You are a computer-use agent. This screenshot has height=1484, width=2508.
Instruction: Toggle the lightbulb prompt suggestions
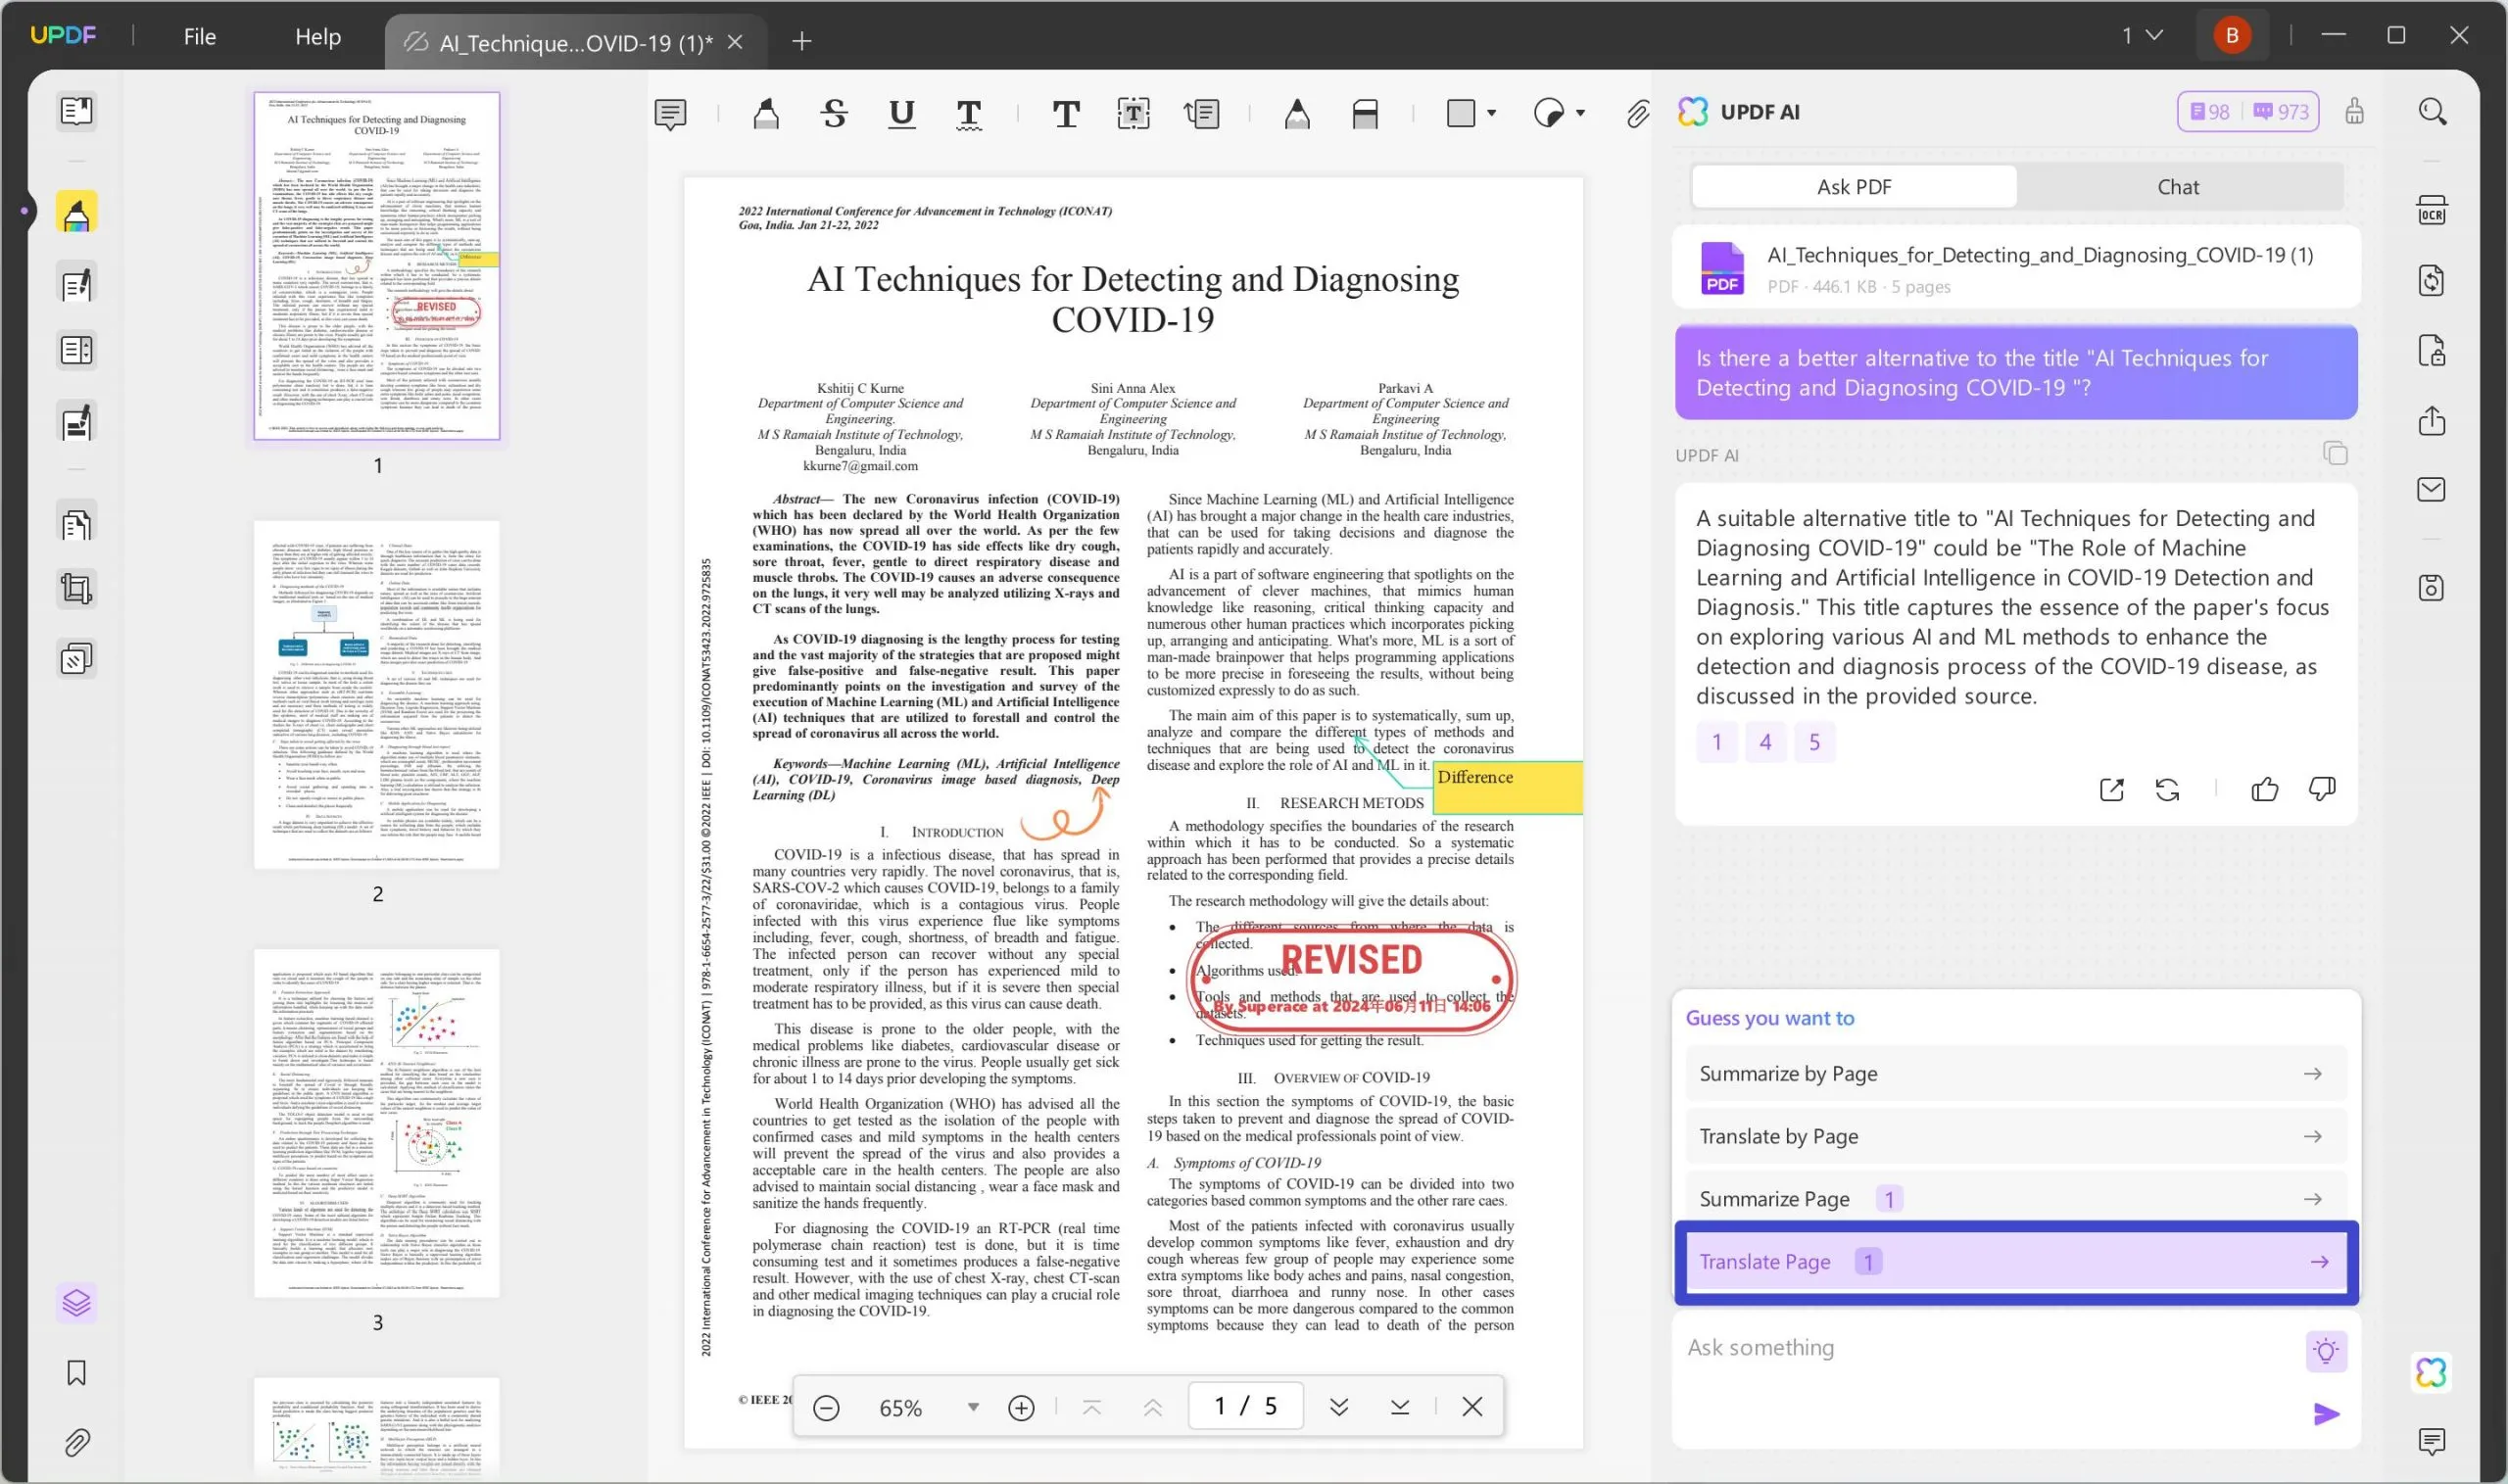[x=2327, y=1351]
